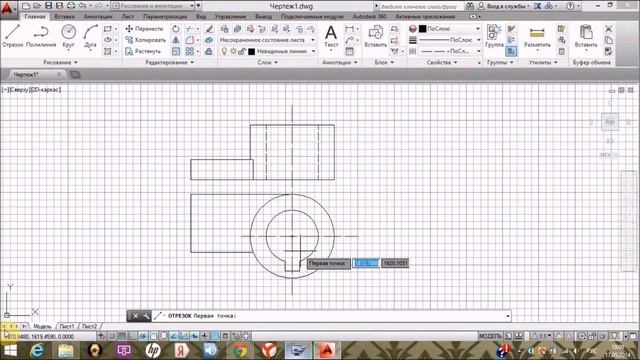Select the Чертеж1 drawing file tab

coord(26,74)
